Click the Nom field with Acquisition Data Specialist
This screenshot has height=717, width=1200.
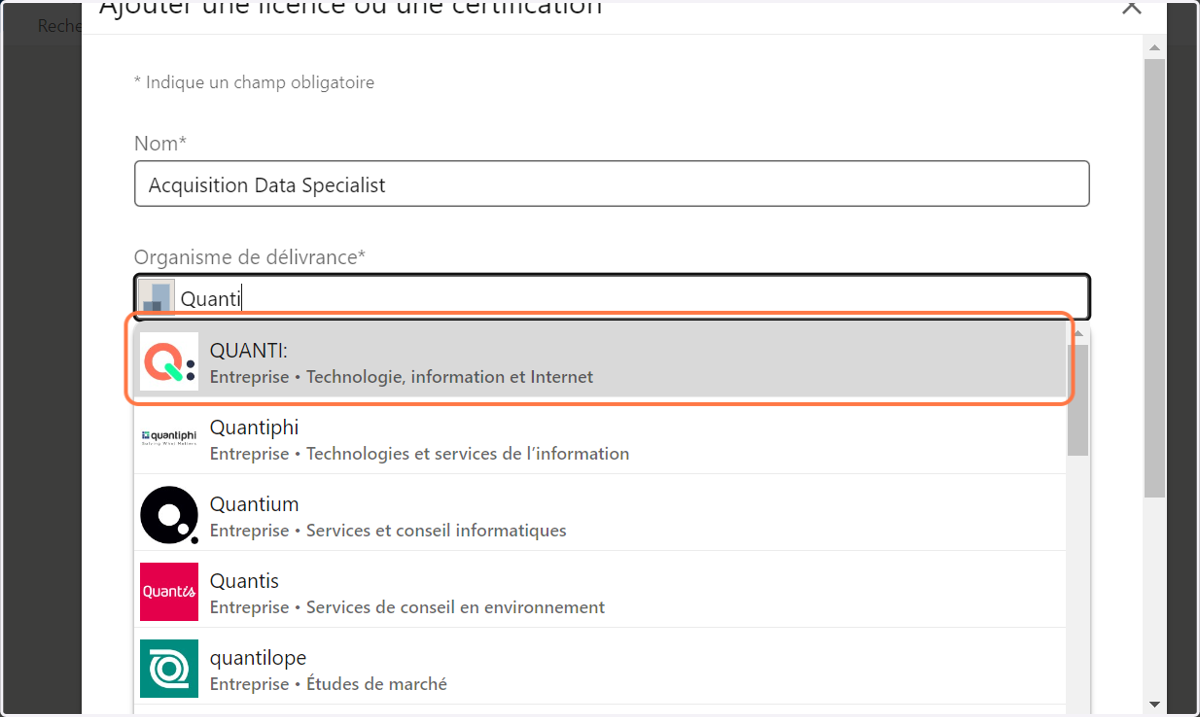(x=611, y=184)
